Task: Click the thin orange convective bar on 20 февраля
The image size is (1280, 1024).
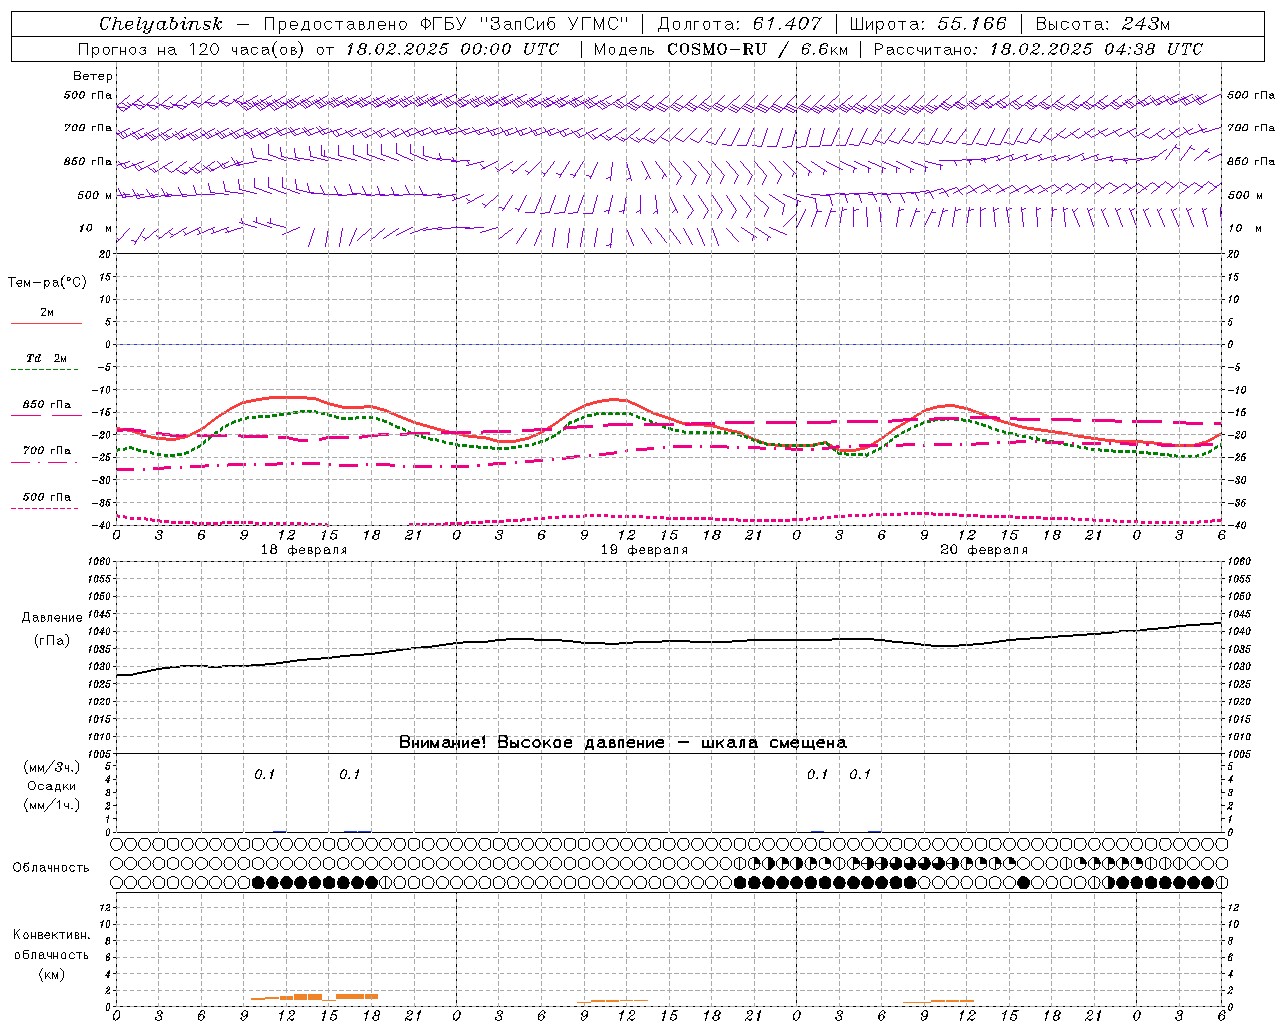Action: [938, 1001]
